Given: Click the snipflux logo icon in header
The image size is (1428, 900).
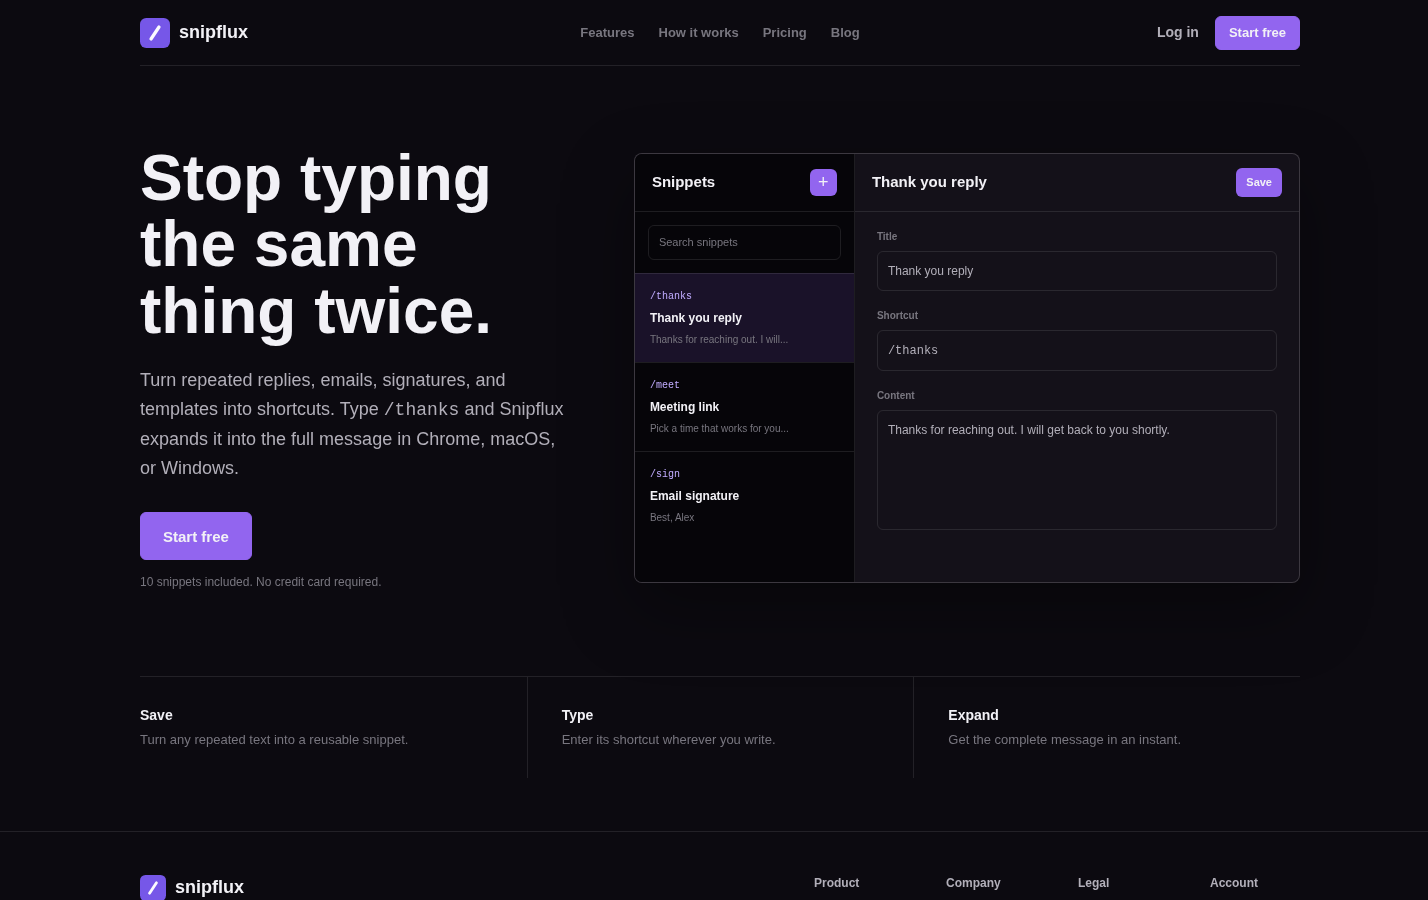Looking at the screenshot, I should (x=155, y=33).
